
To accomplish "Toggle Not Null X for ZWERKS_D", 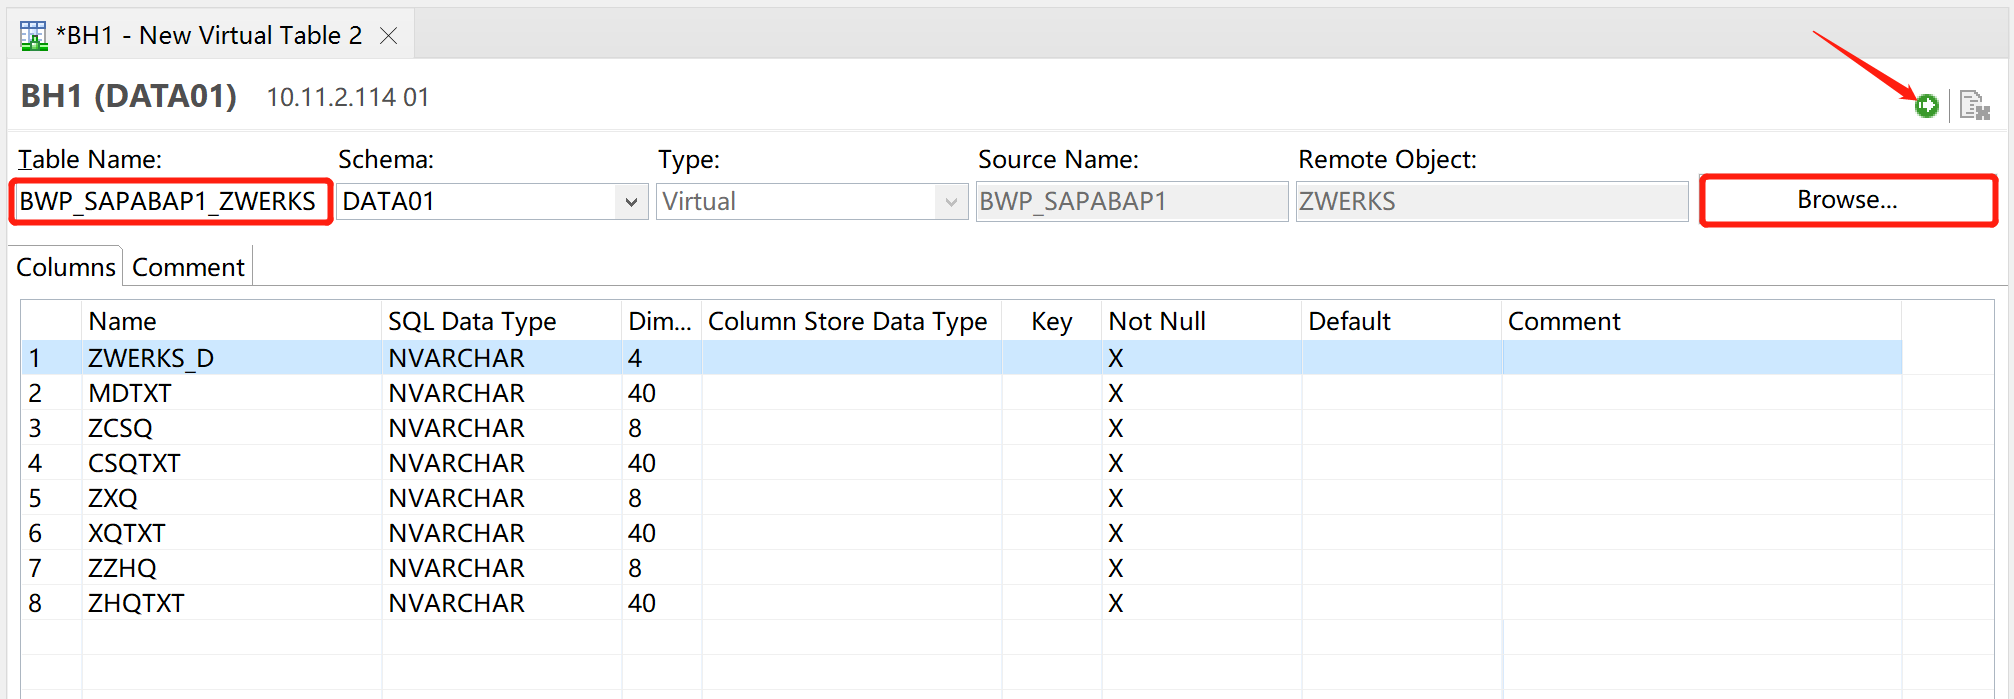I will (1116, 358).
